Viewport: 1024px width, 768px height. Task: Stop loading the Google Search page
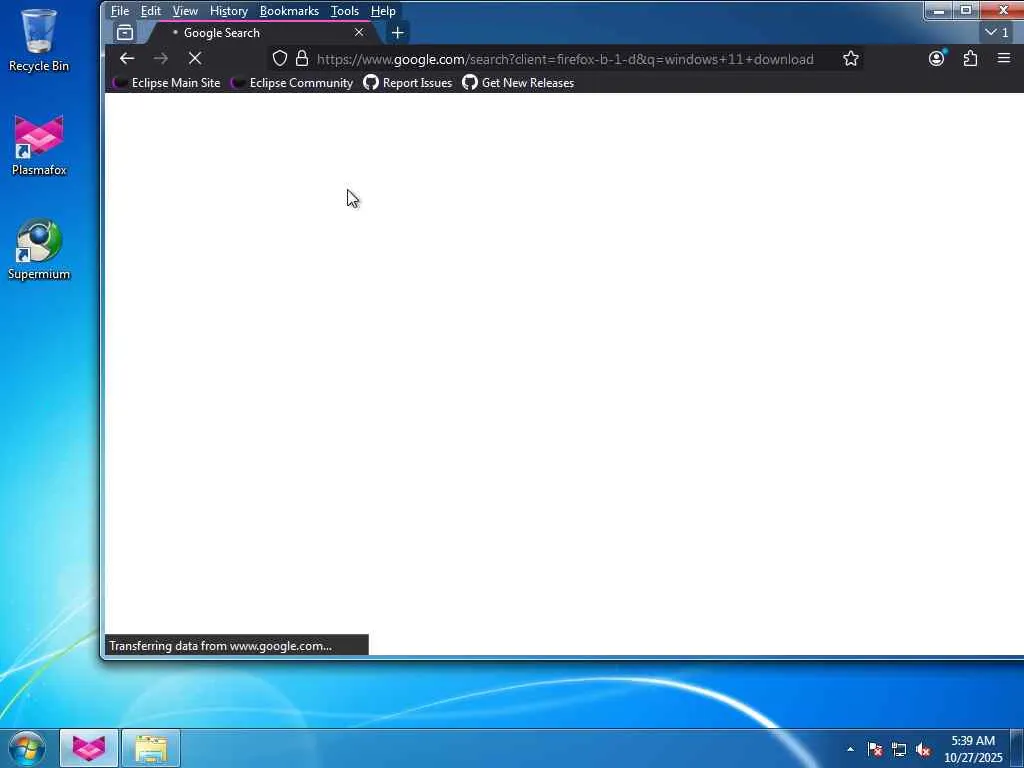pyautogui.click(x=195, y=59)
